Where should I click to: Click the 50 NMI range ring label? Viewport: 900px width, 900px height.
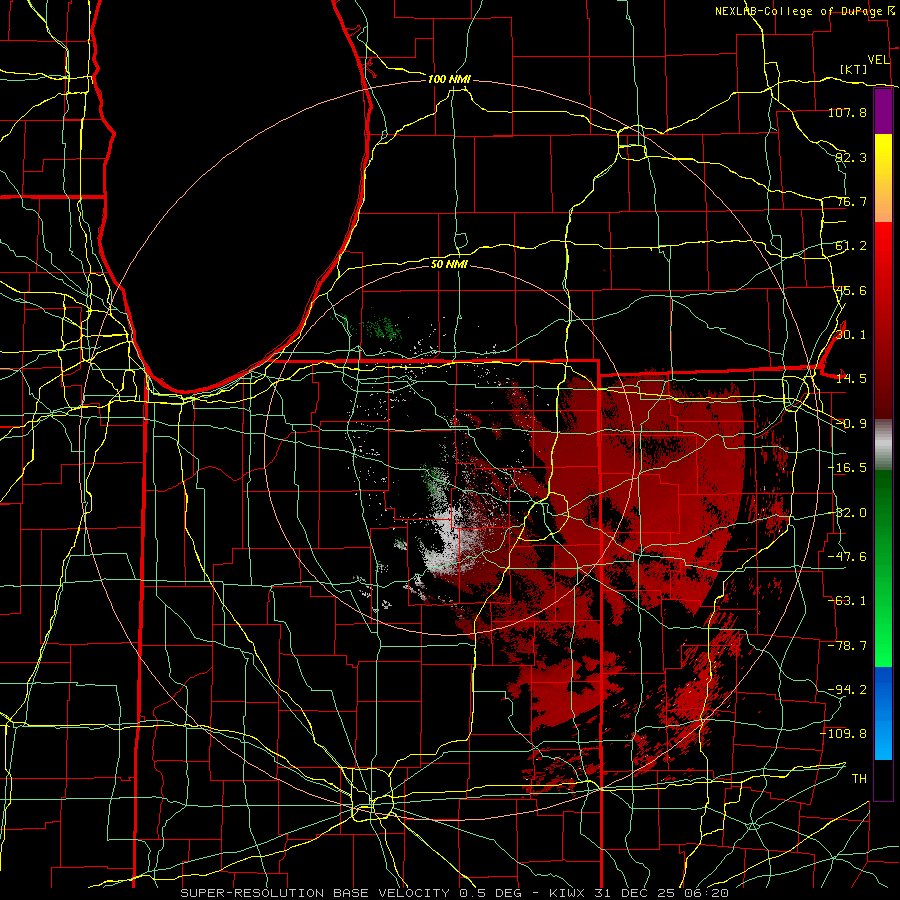[449, 264]
